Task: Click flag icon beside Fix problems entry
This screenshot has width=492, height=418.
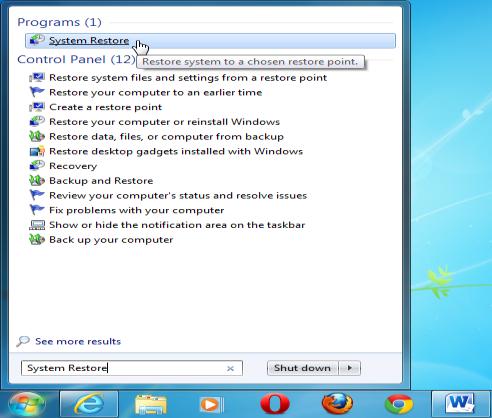Action: 37,210
